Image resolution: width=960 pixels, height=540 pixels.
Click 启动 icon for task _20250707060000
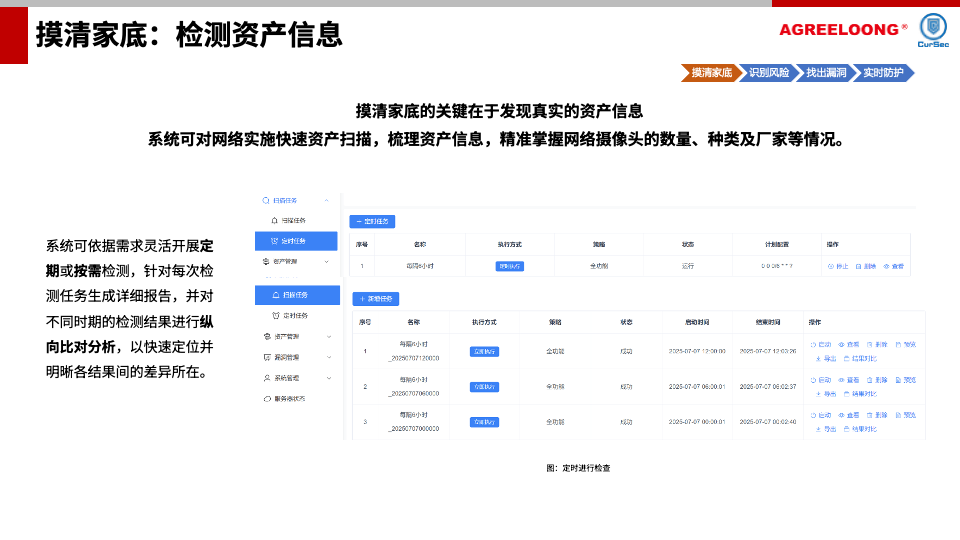point(813,380)
